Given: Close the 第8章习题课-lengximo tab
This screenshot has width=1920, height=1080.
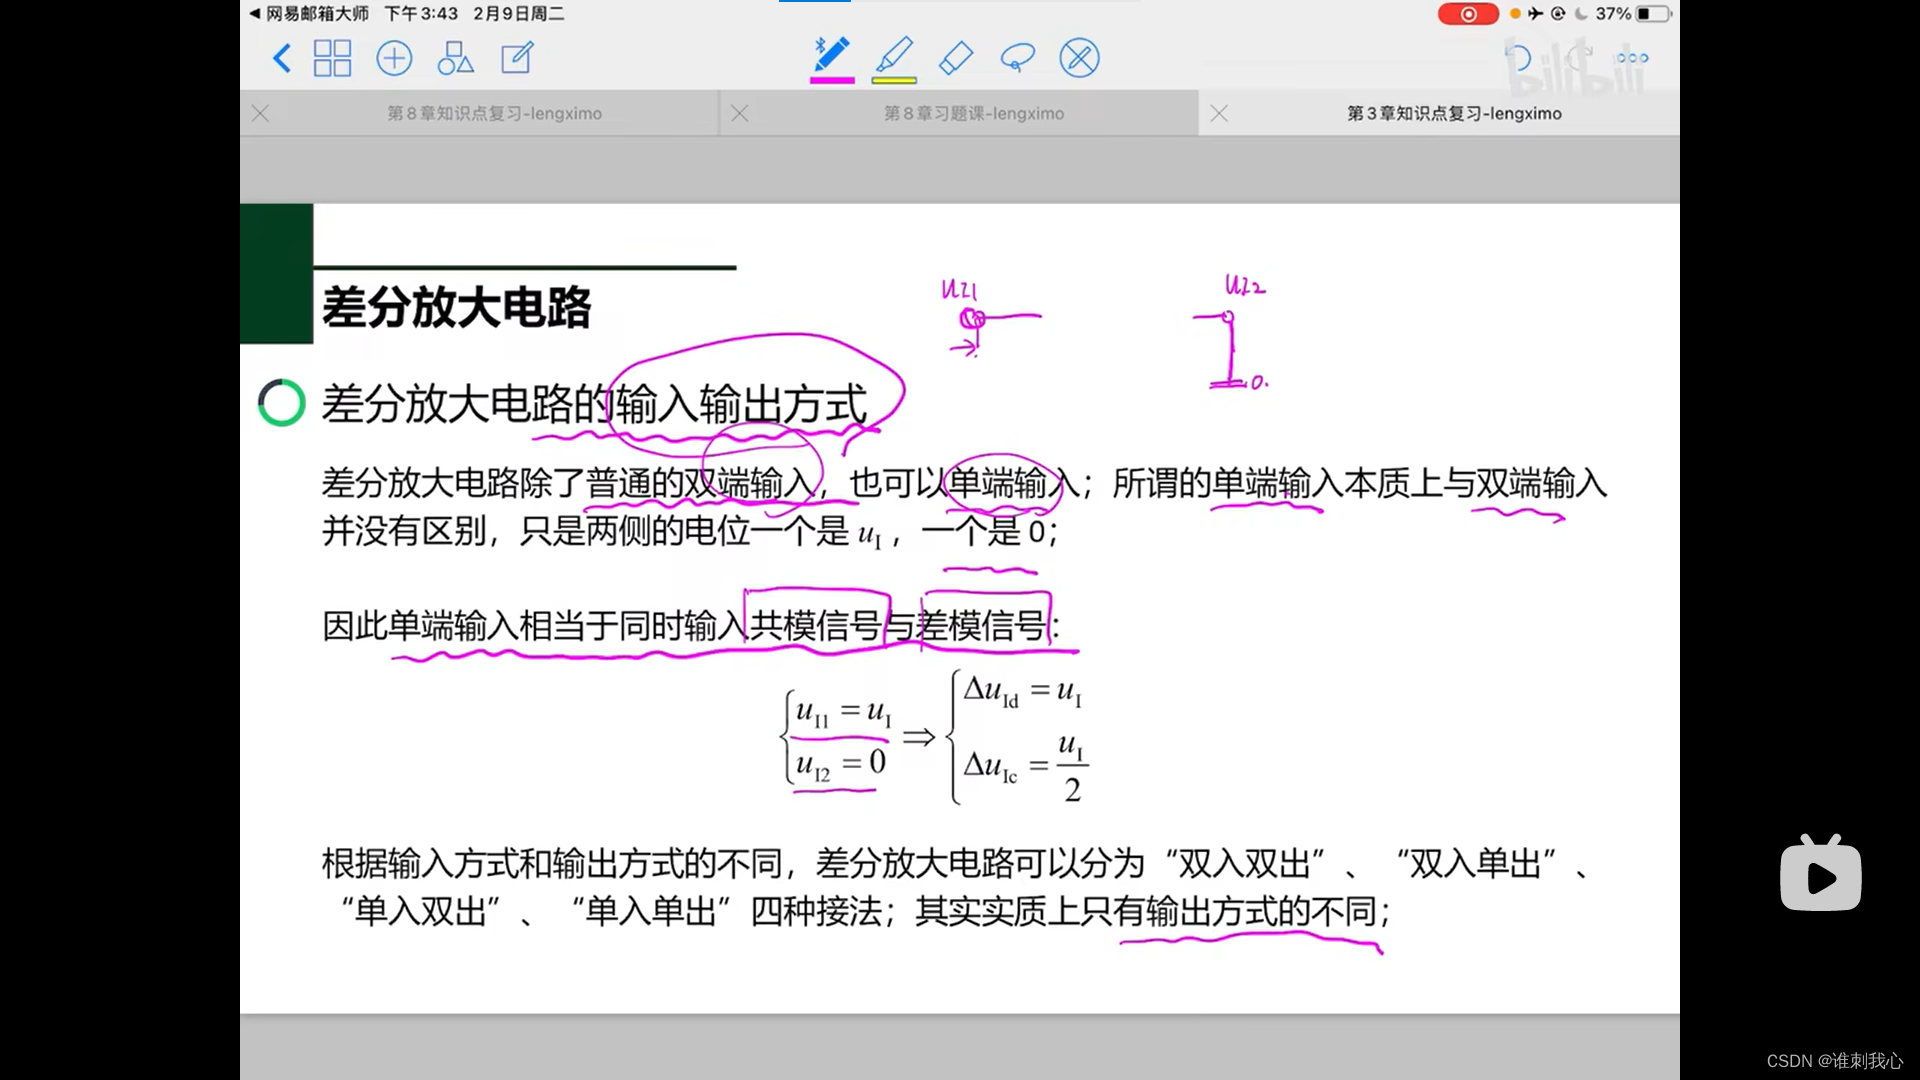Looking at the screenshot, I should 740,114.
